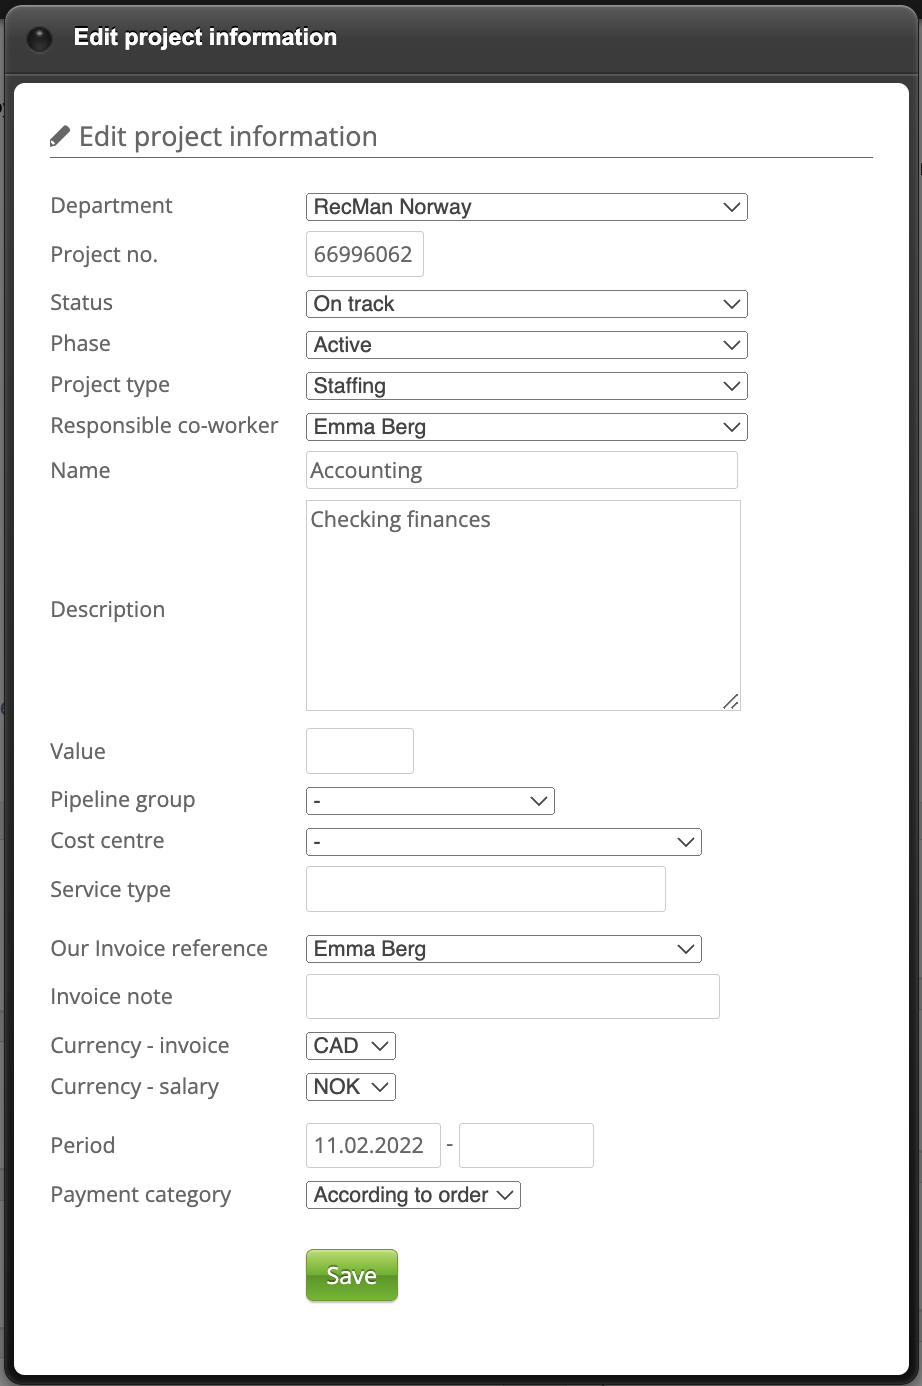Open the Payment category dropdown
The height and width of the screenshot is (1386, 922).
click(x=413, y=1195)
